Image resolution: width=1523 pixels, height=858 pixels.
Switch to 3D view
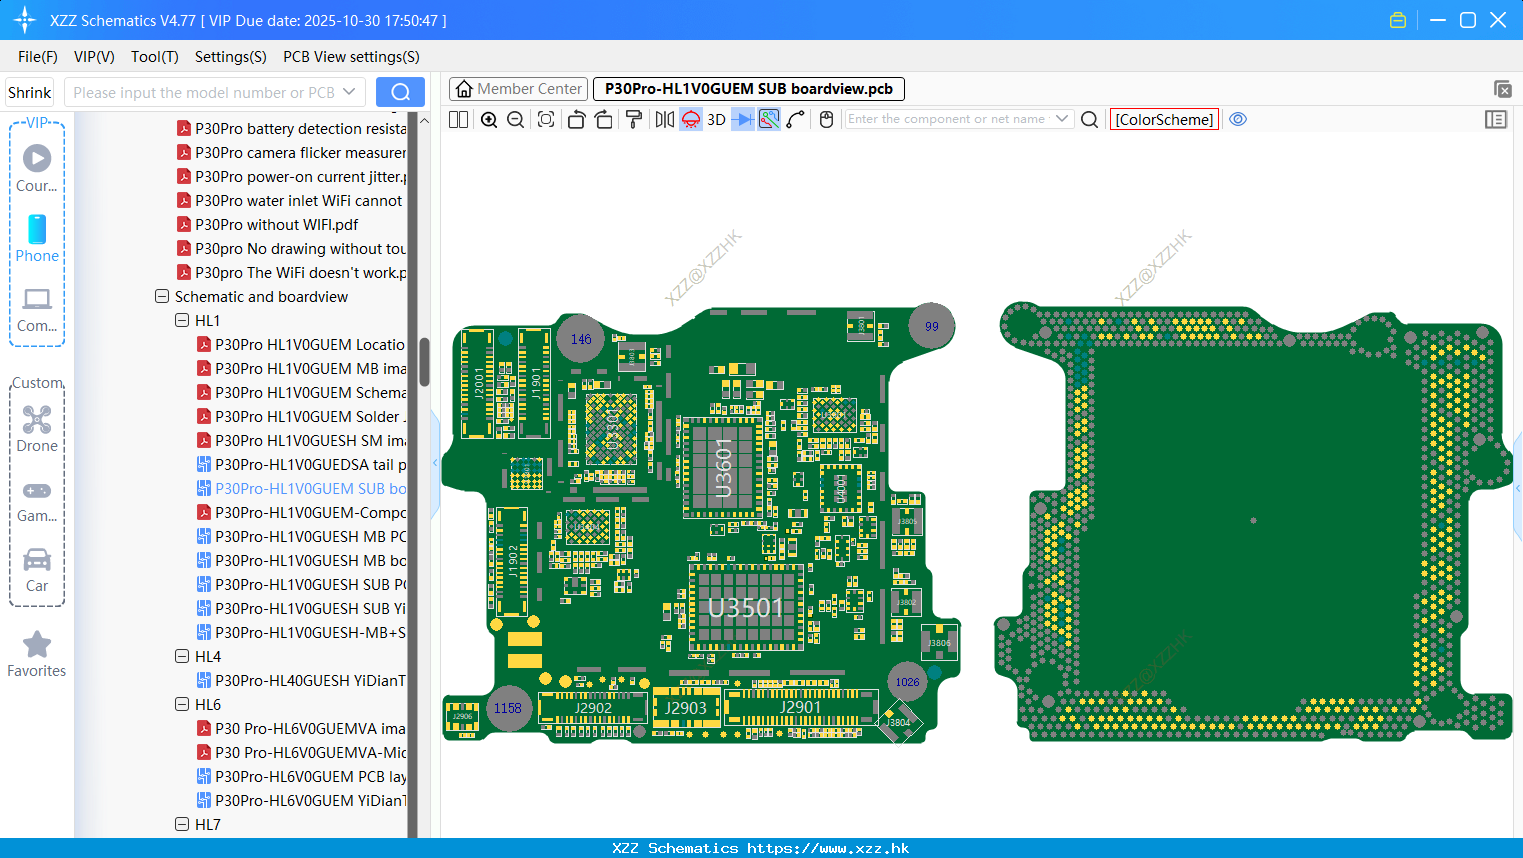[716, 119]
